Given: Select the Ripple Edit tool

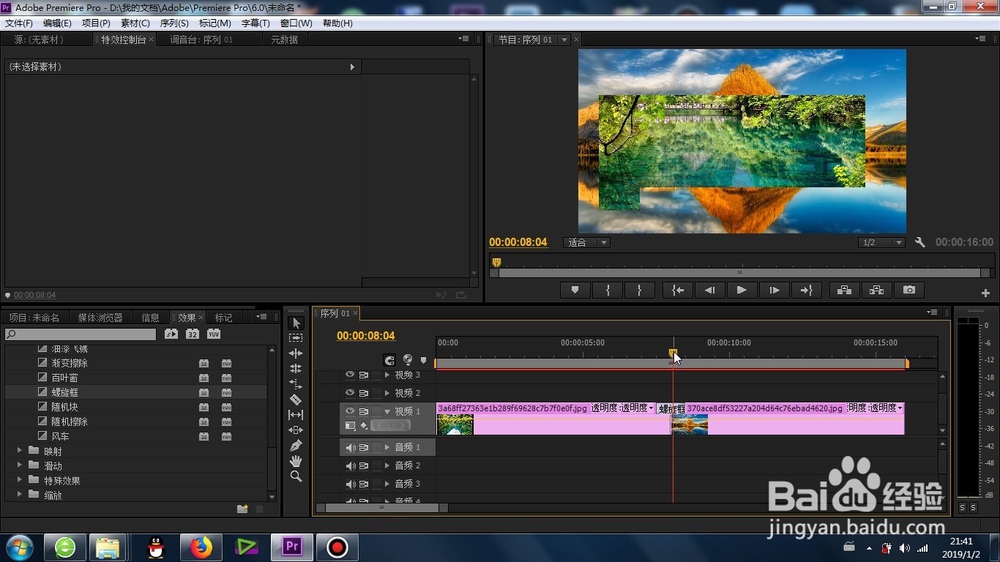Looking at the screenshot, I should tap(295, 353).
